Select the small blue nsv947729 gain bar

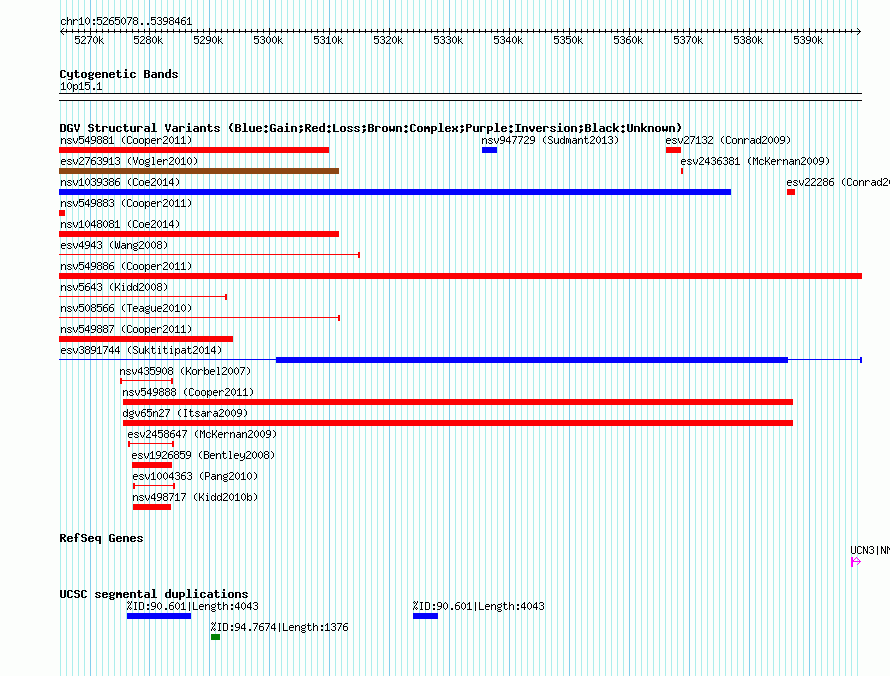[x=489, y=150]
